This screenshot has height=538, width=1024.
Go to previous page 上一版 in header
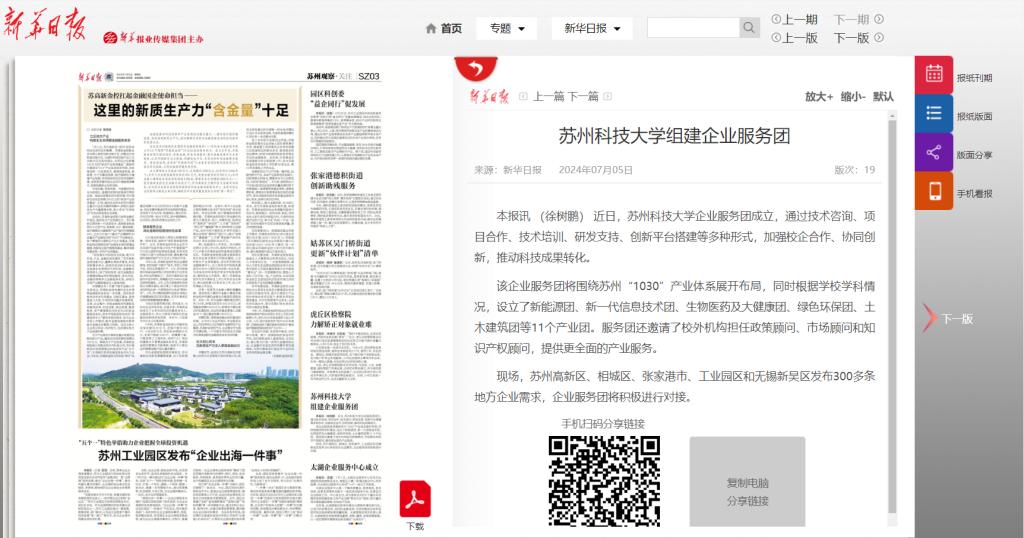click(795, 38)
